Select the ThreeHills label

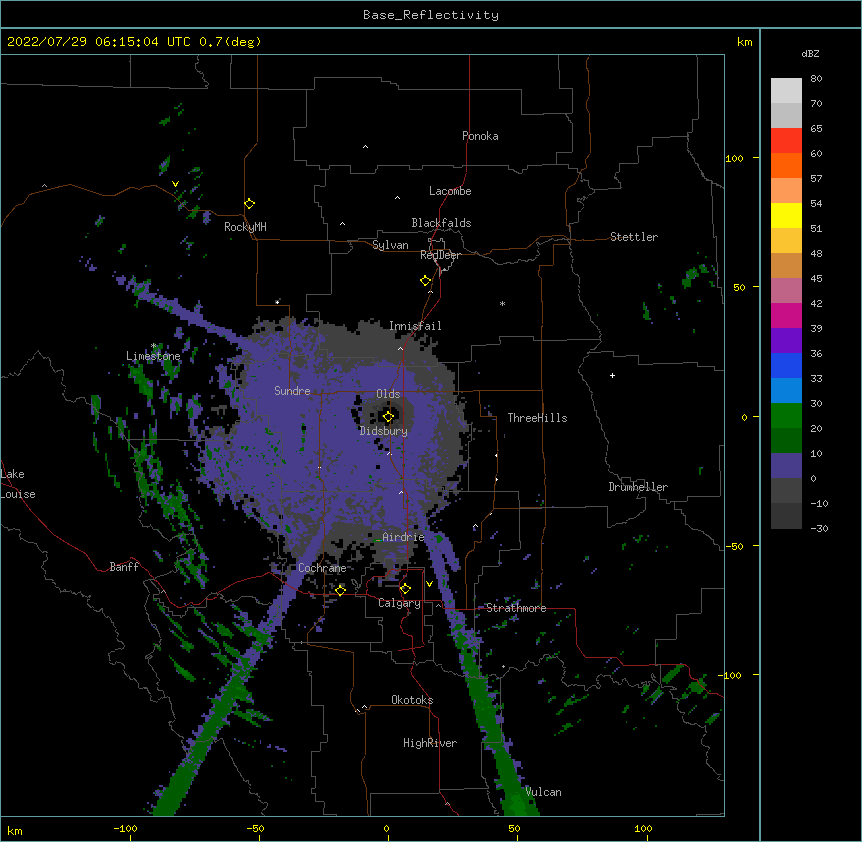[x=537, y=418]
